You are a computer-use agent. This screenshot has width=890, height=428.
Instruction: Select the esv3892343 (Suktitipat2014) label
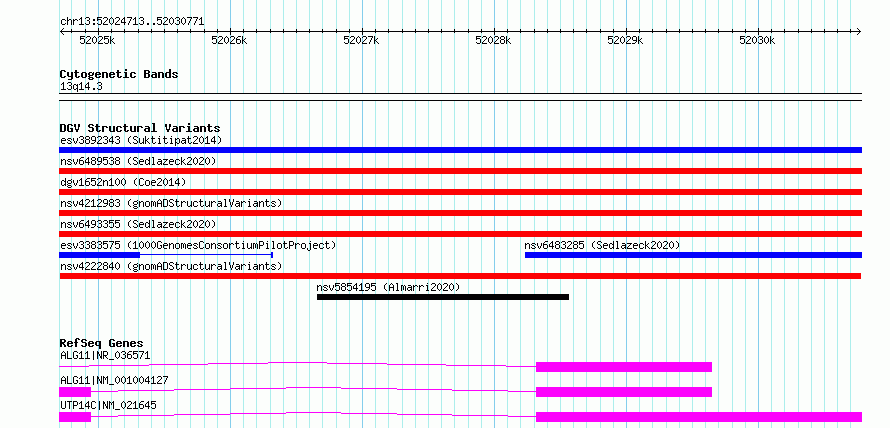tap(141, 140)
